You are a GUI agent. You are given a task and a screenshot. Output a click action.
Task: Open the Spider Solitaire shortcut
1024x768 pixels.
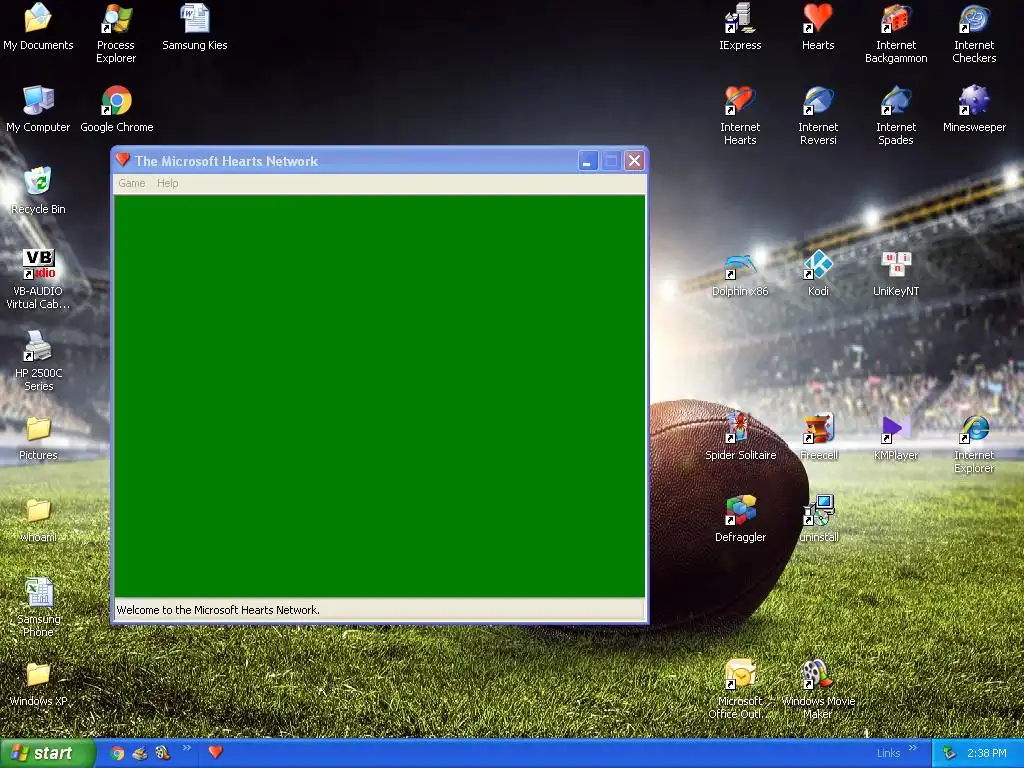coord(740,438)
